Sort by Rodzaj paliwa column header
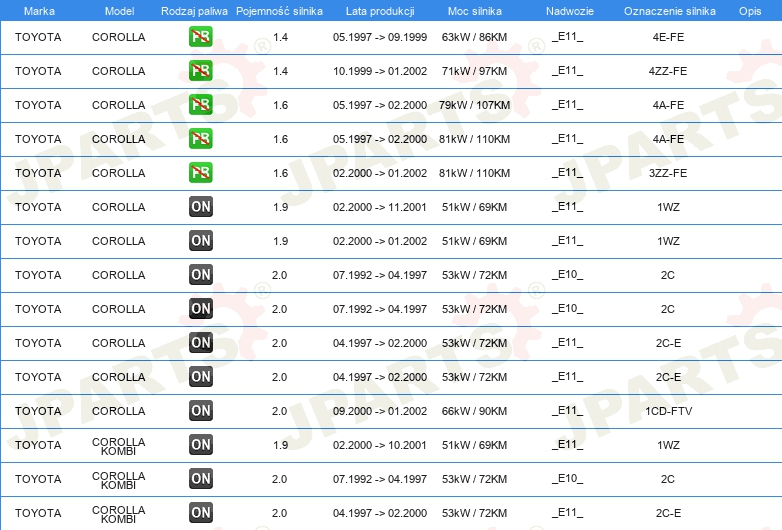The image size is (782, 530). pyautogui.click(x=194, y=11)
